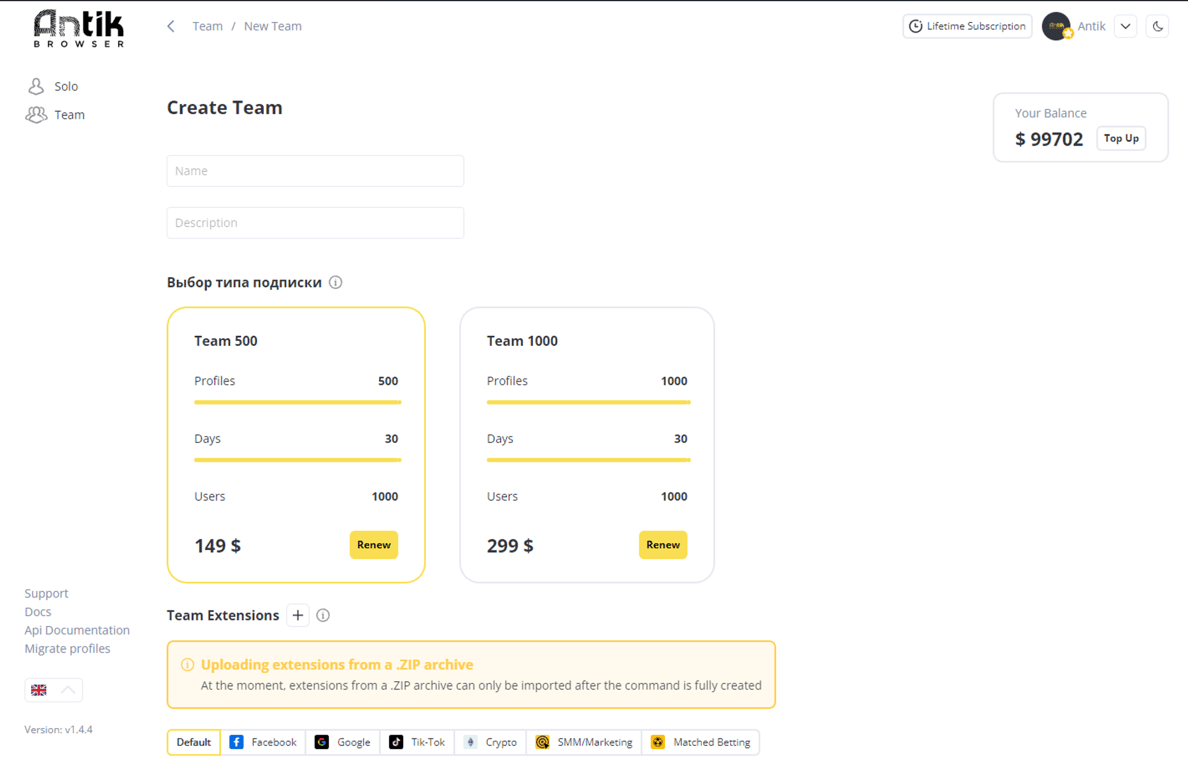Click the Team breadcrumb link
Image resolution: width=1188 pixels, height=768 pixels.
[208, 27]
